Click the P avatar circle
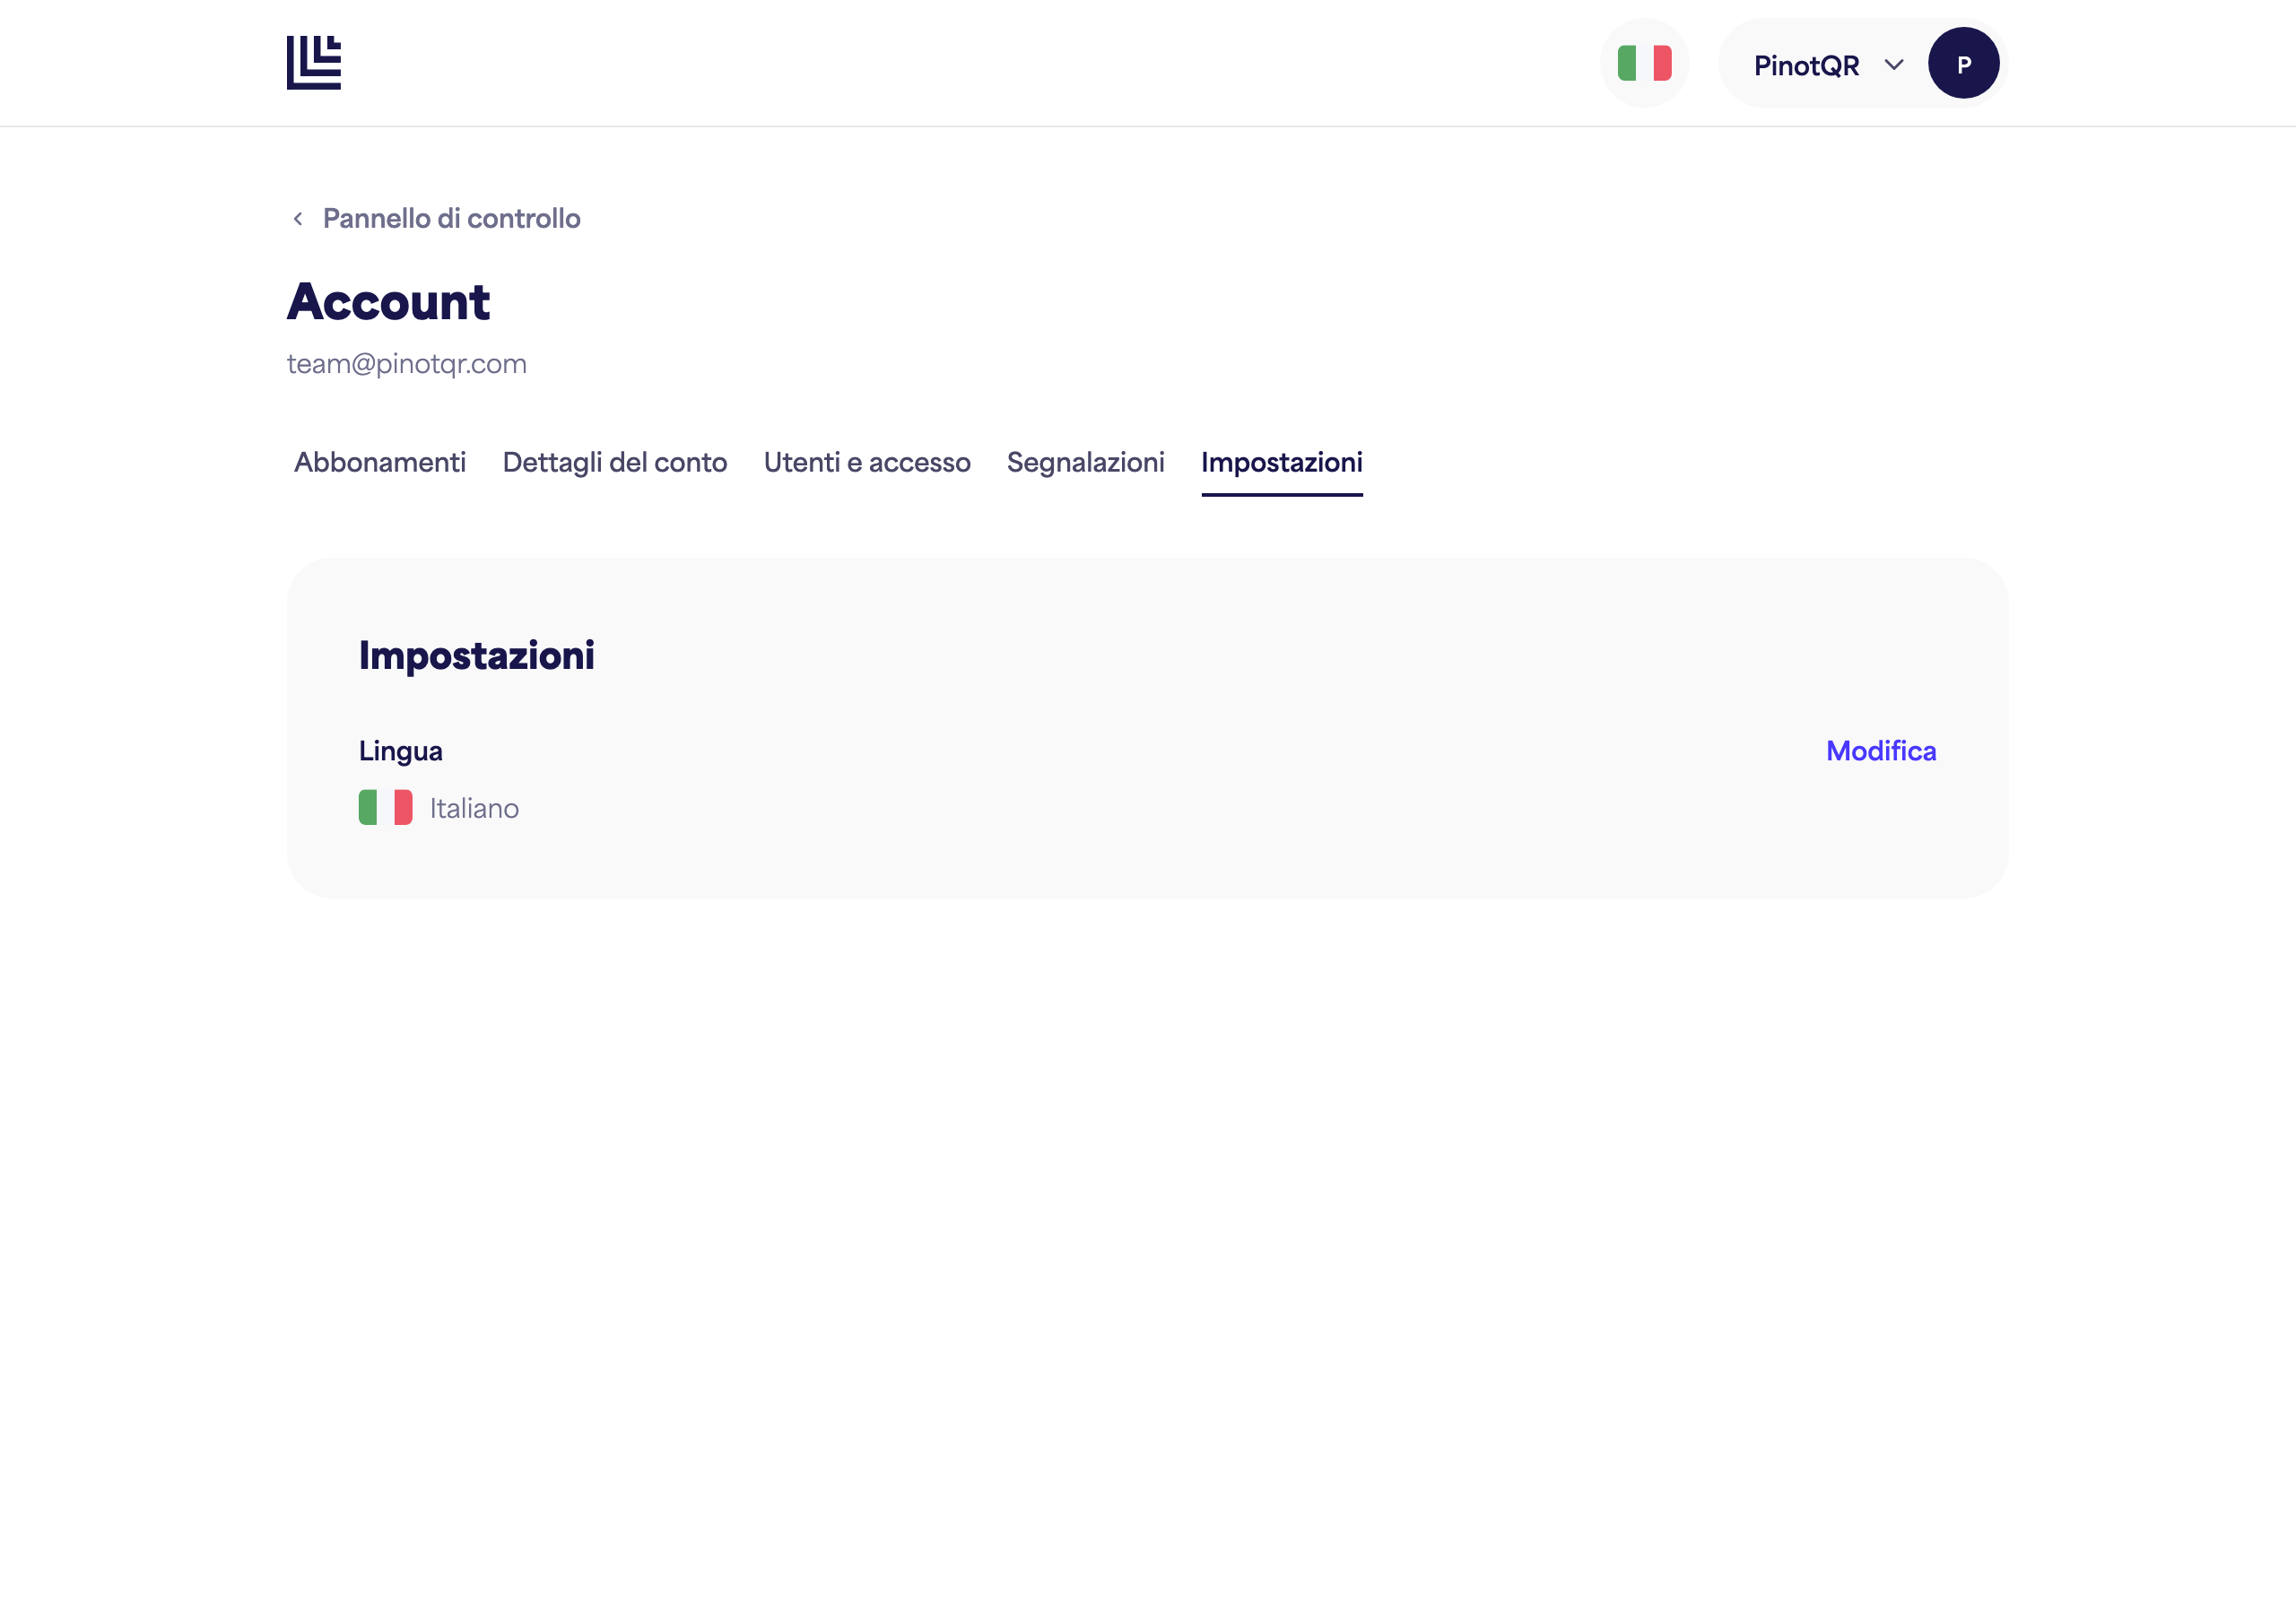Screen dimensions: 2296x1614 click(1963, 63)
